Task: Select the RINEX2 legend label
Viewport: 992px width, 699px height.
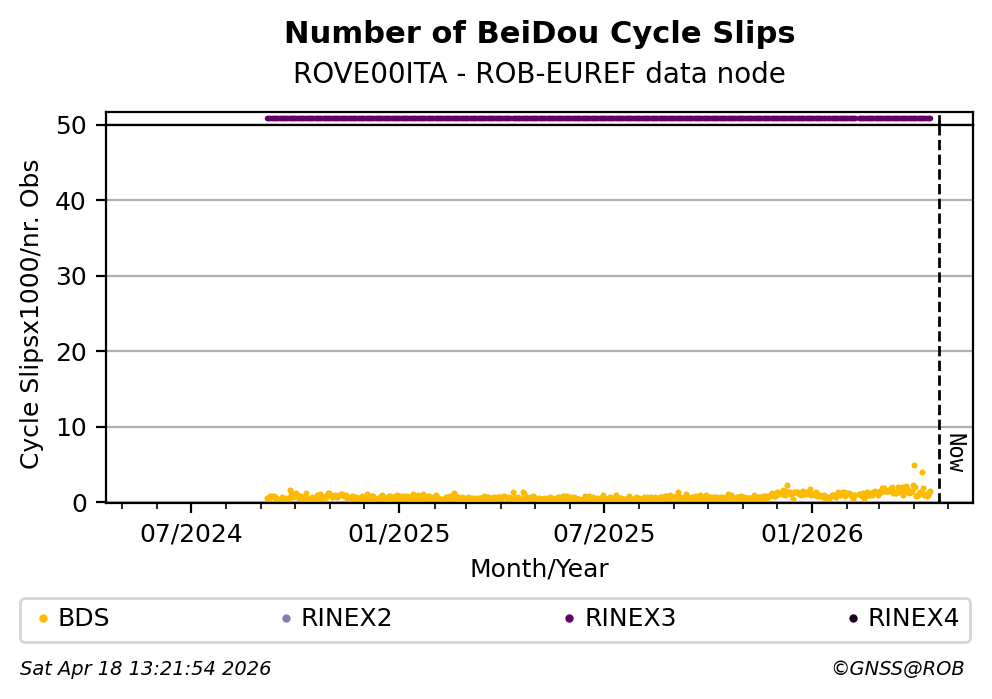Action: pos(346,619)
